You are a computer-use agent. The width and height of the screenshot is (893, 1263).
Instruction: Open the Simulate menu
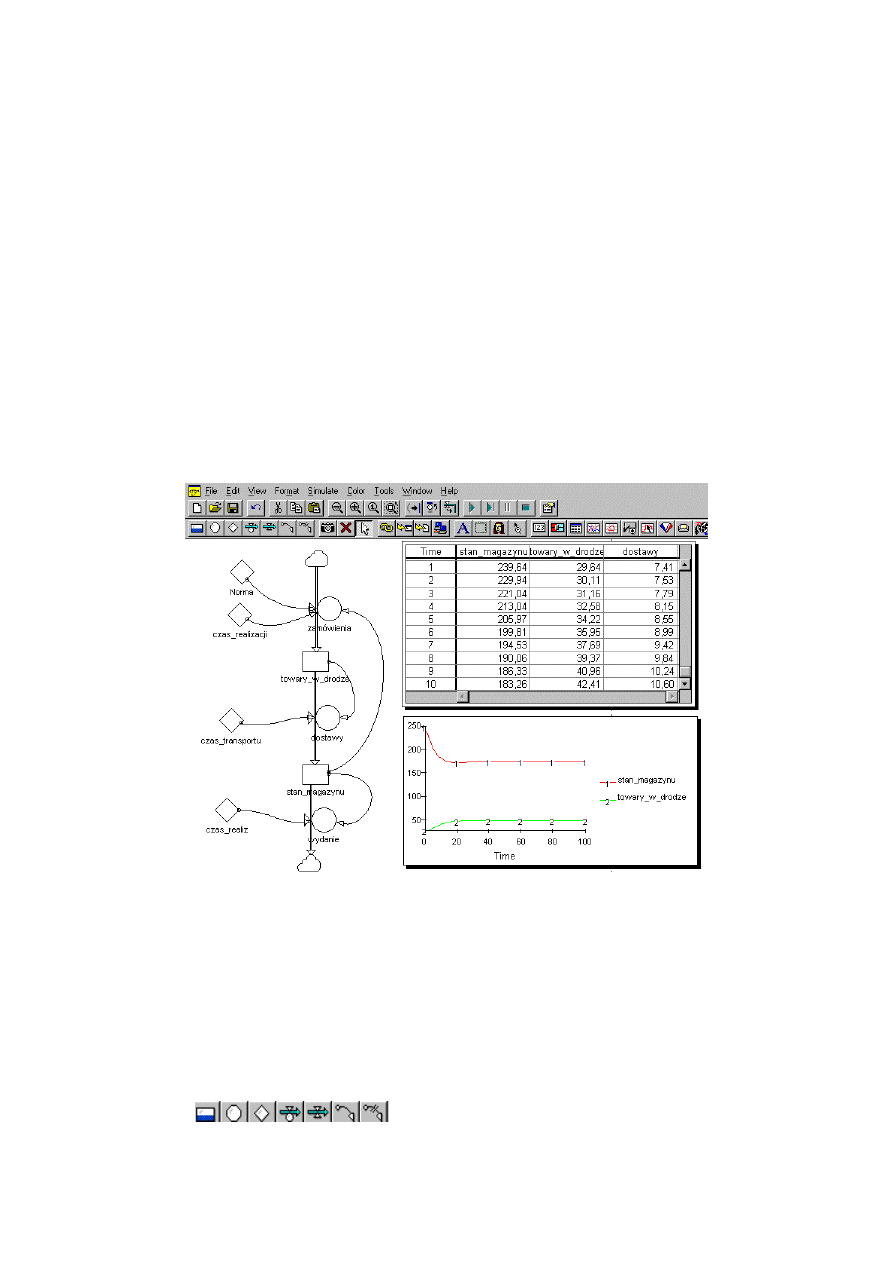click(322, 491)
